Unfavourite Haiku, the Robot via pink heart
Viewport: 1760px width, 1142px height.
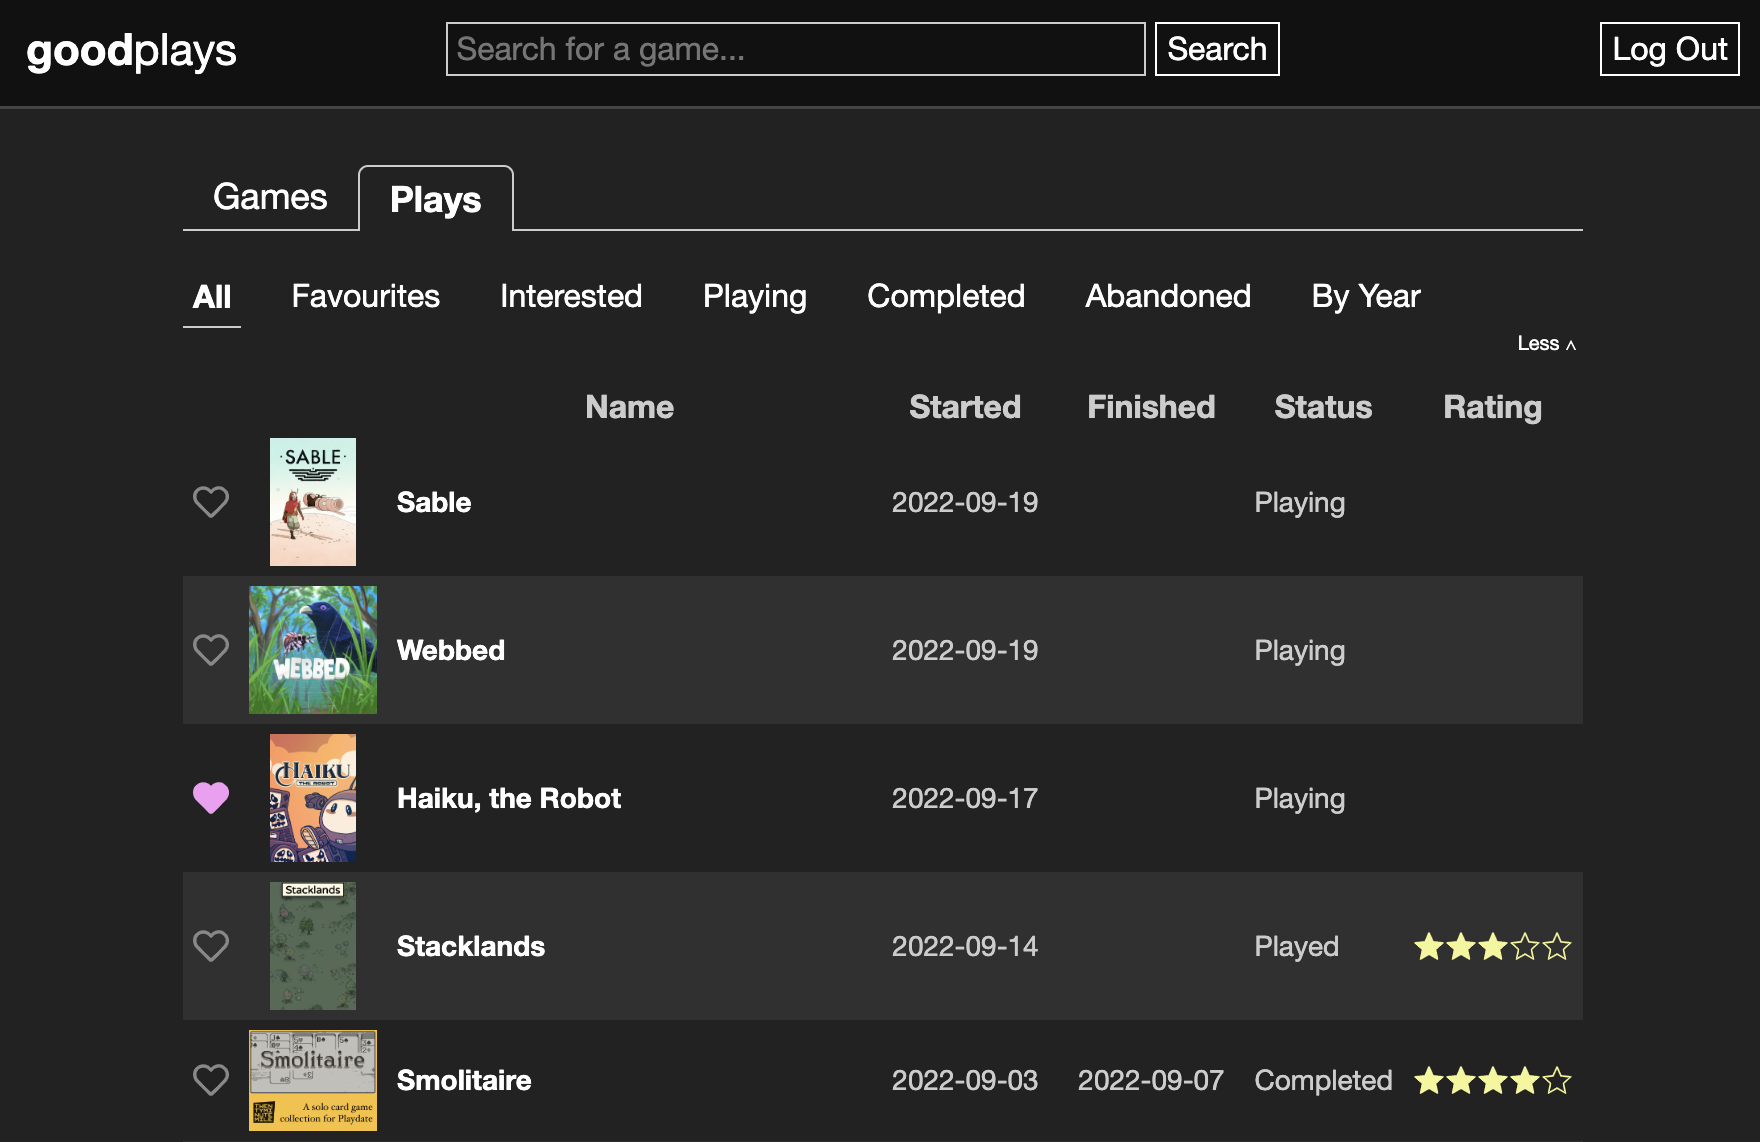(211, 798)
